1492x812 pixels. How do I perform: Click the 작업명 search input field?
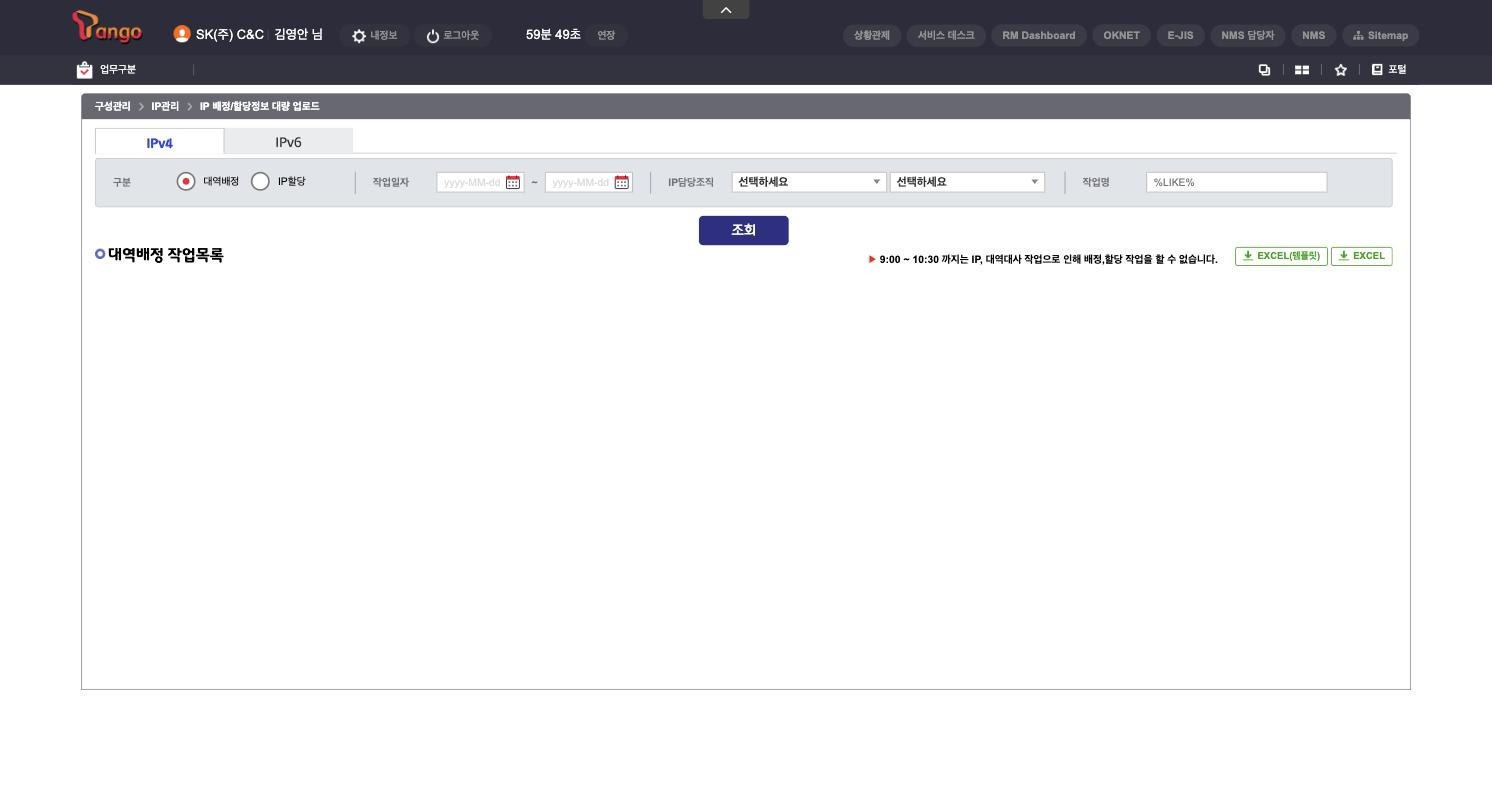click(x=1237, y=182)
